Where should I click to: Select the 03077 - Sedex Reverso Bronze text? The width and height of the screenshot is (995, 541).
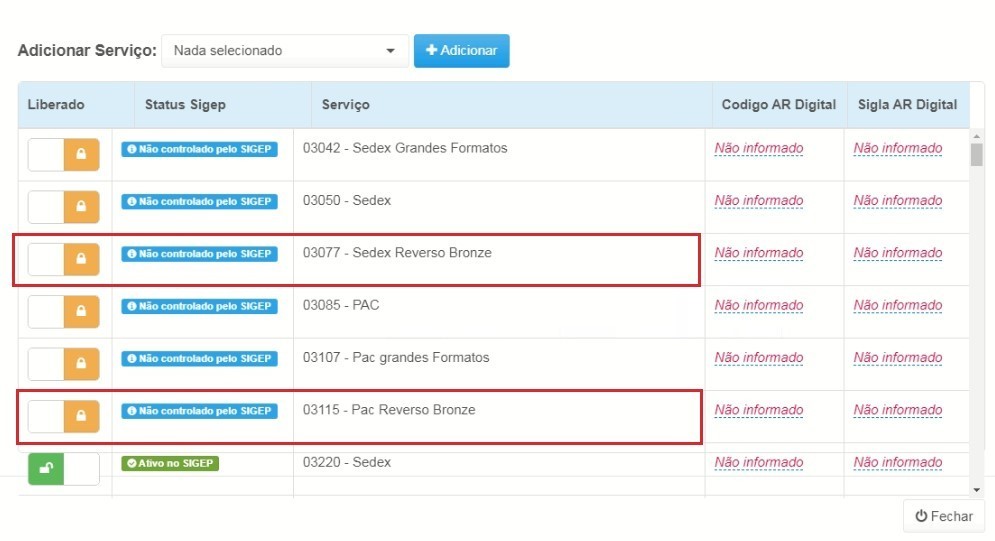[x=397, y=252]
